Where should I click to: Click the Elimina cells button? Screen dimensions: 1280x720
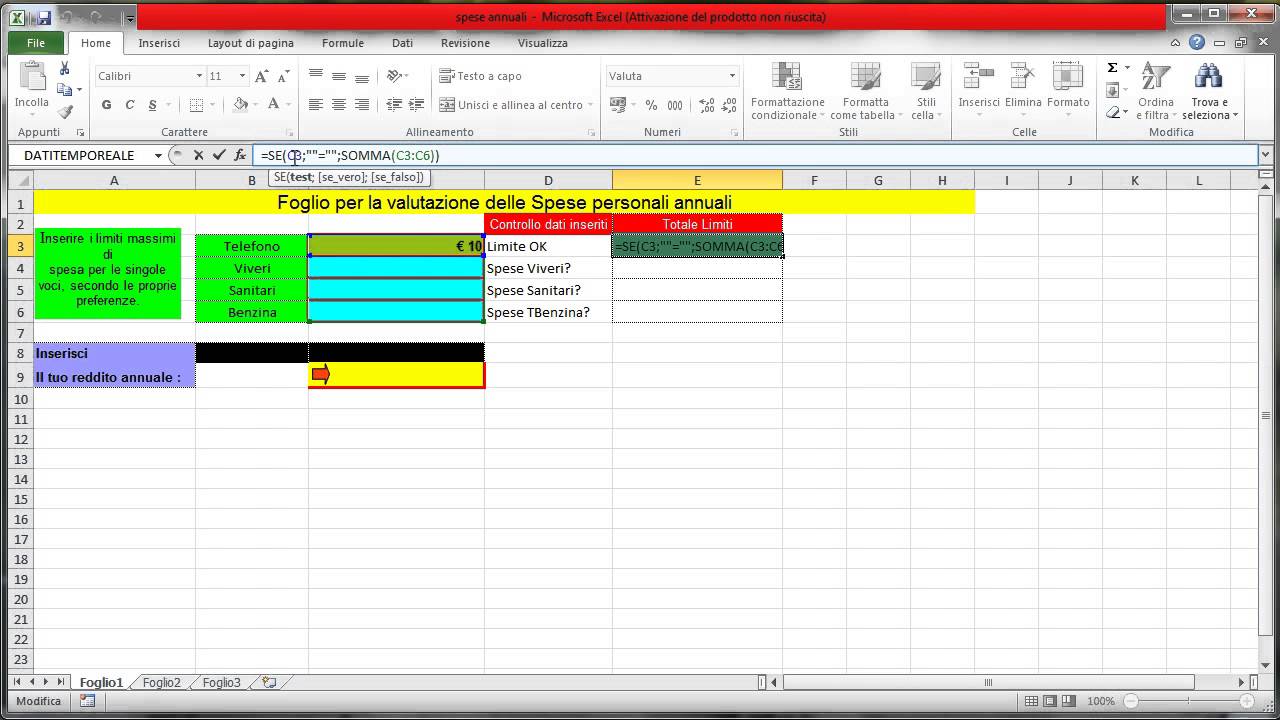point(1023,85)
